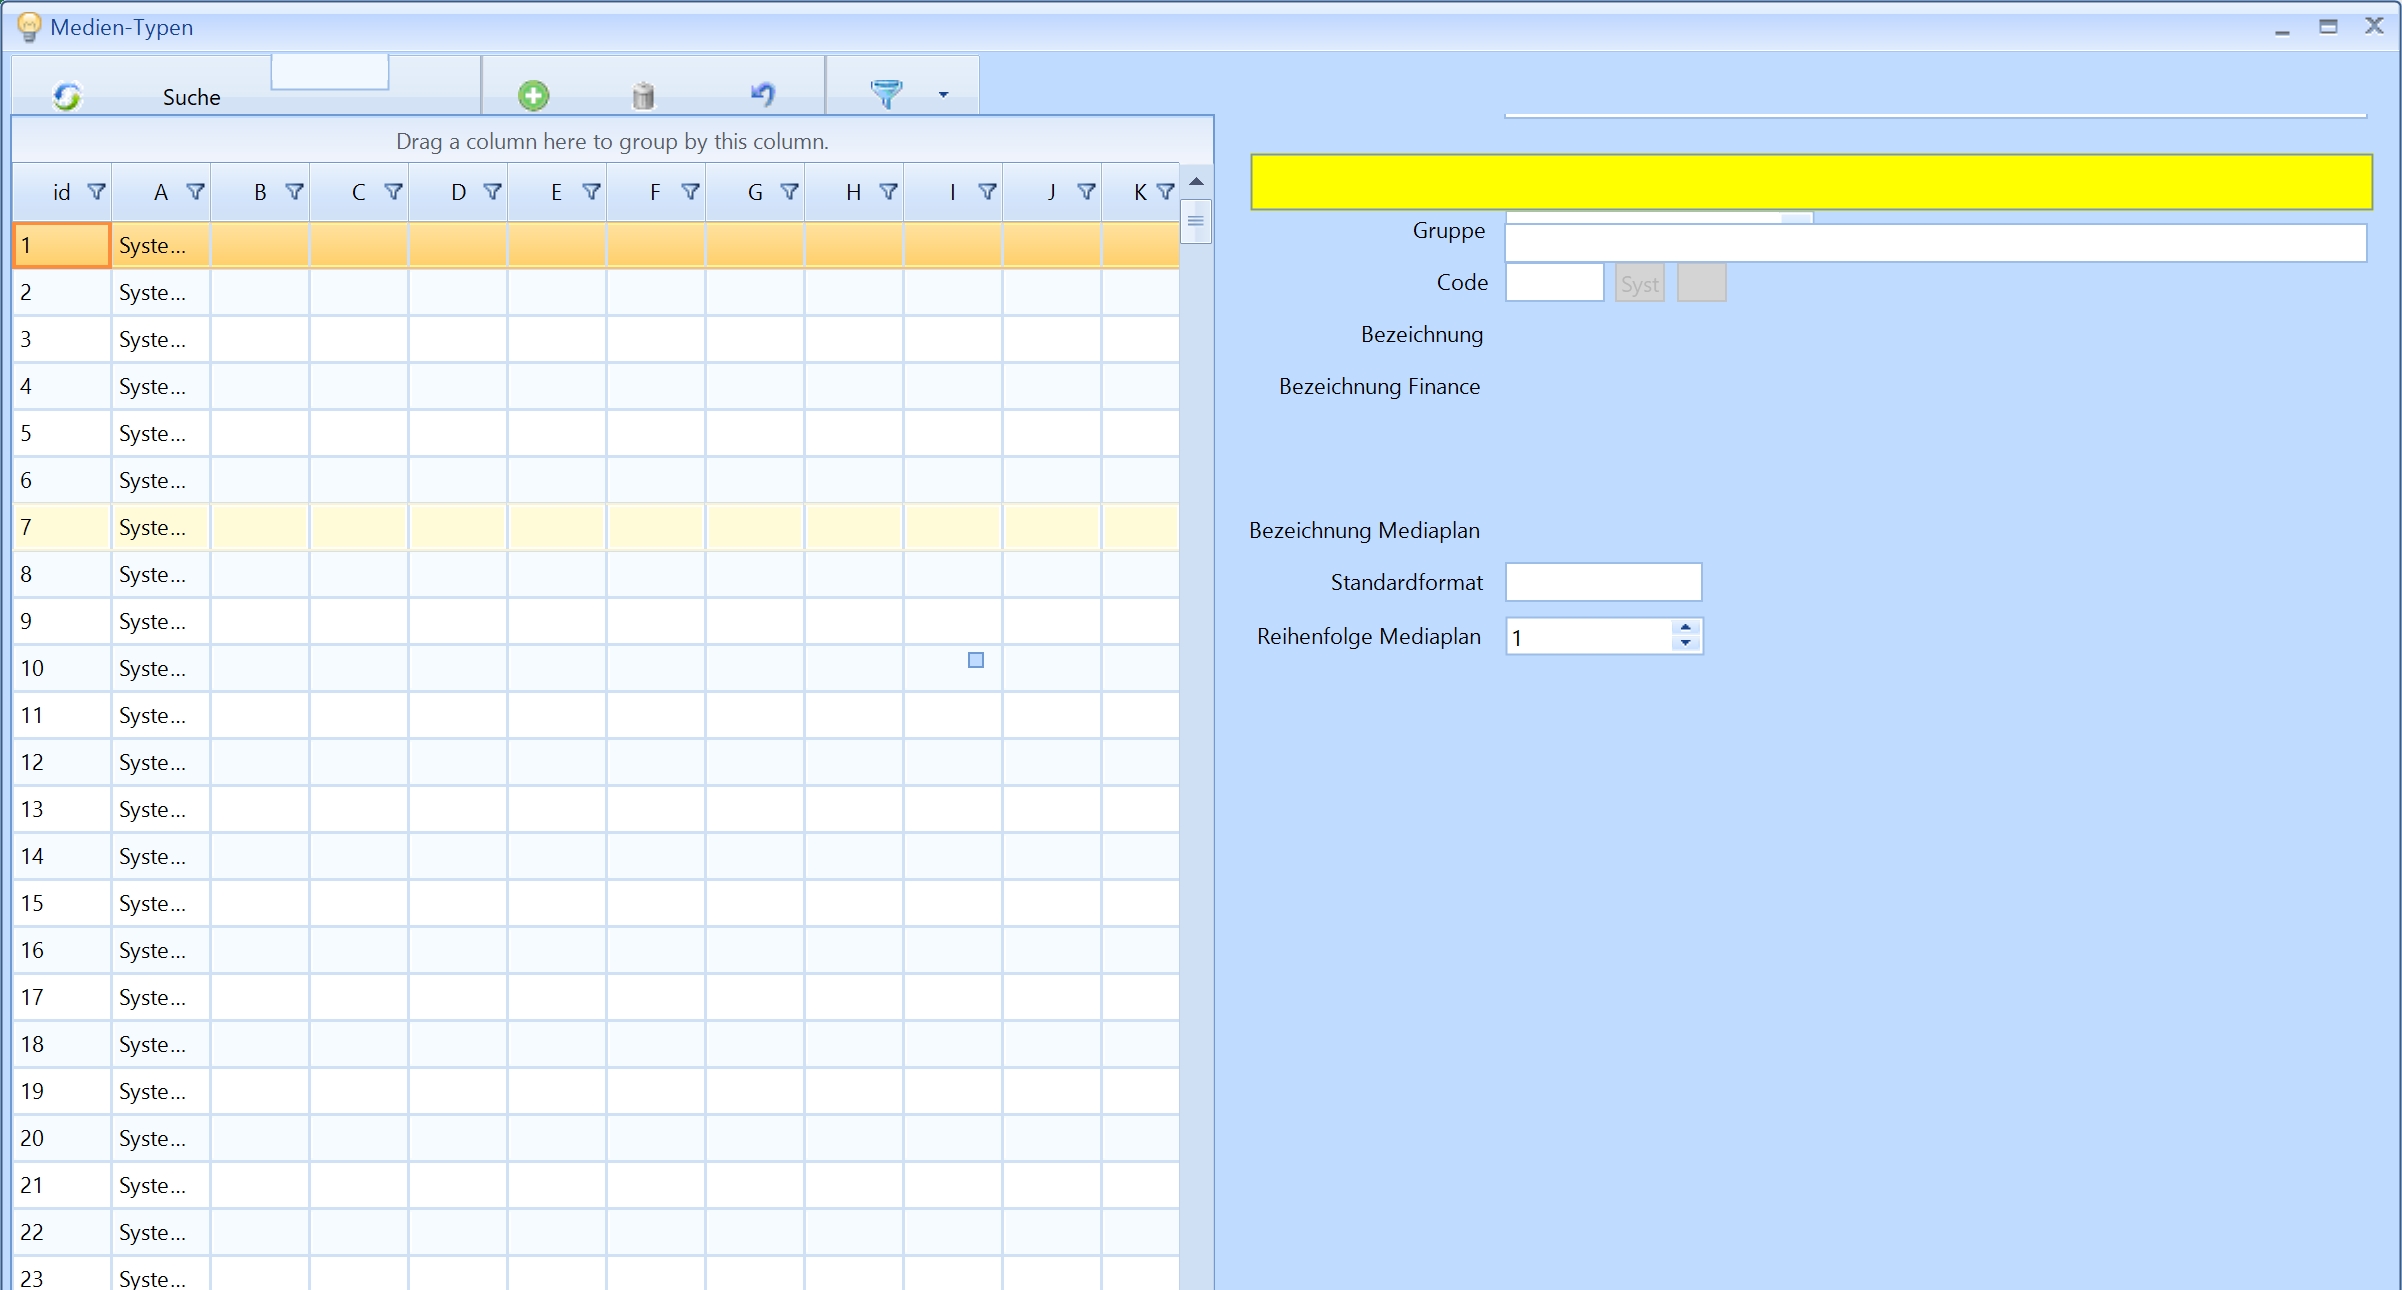
Task: Click the trash can delete icon
Action: 643,95
